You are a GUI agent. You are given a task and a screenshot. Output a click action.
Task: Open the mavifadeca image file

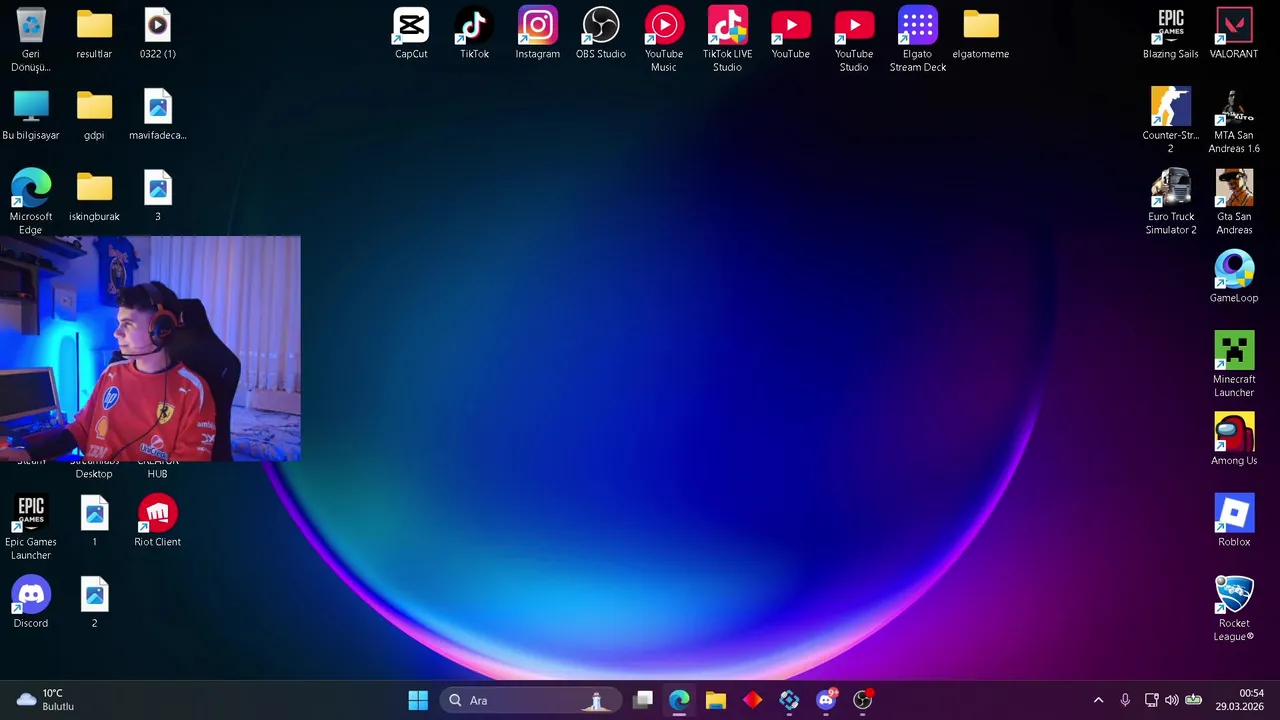point(157,115)
